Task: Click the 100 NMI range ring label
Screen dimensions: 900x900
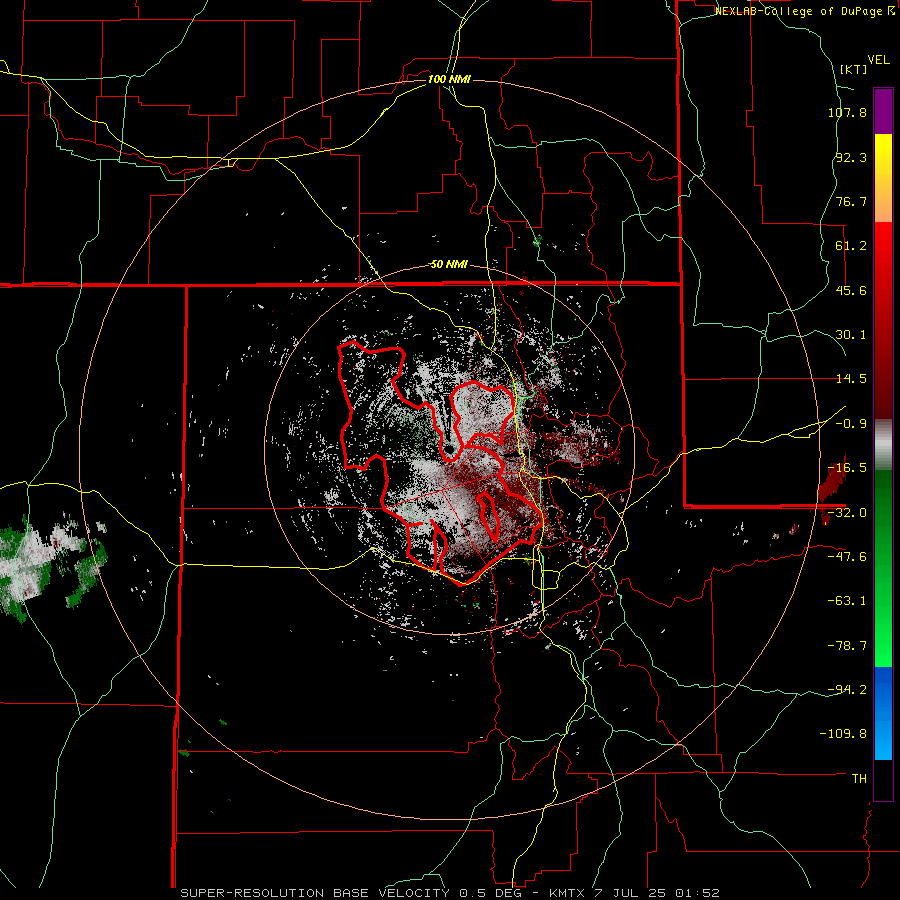Action: coord(449,79)
